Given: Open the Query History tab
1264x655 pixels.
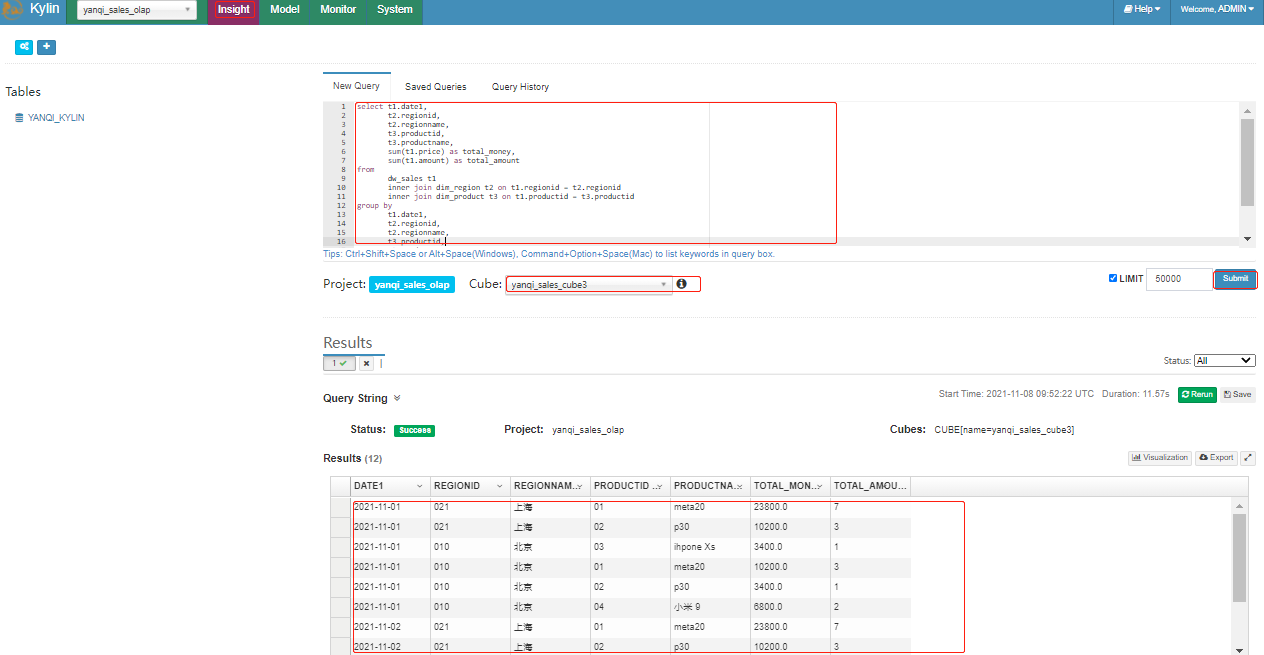Looking at the screenshot, I should click(x=520, y=87).
